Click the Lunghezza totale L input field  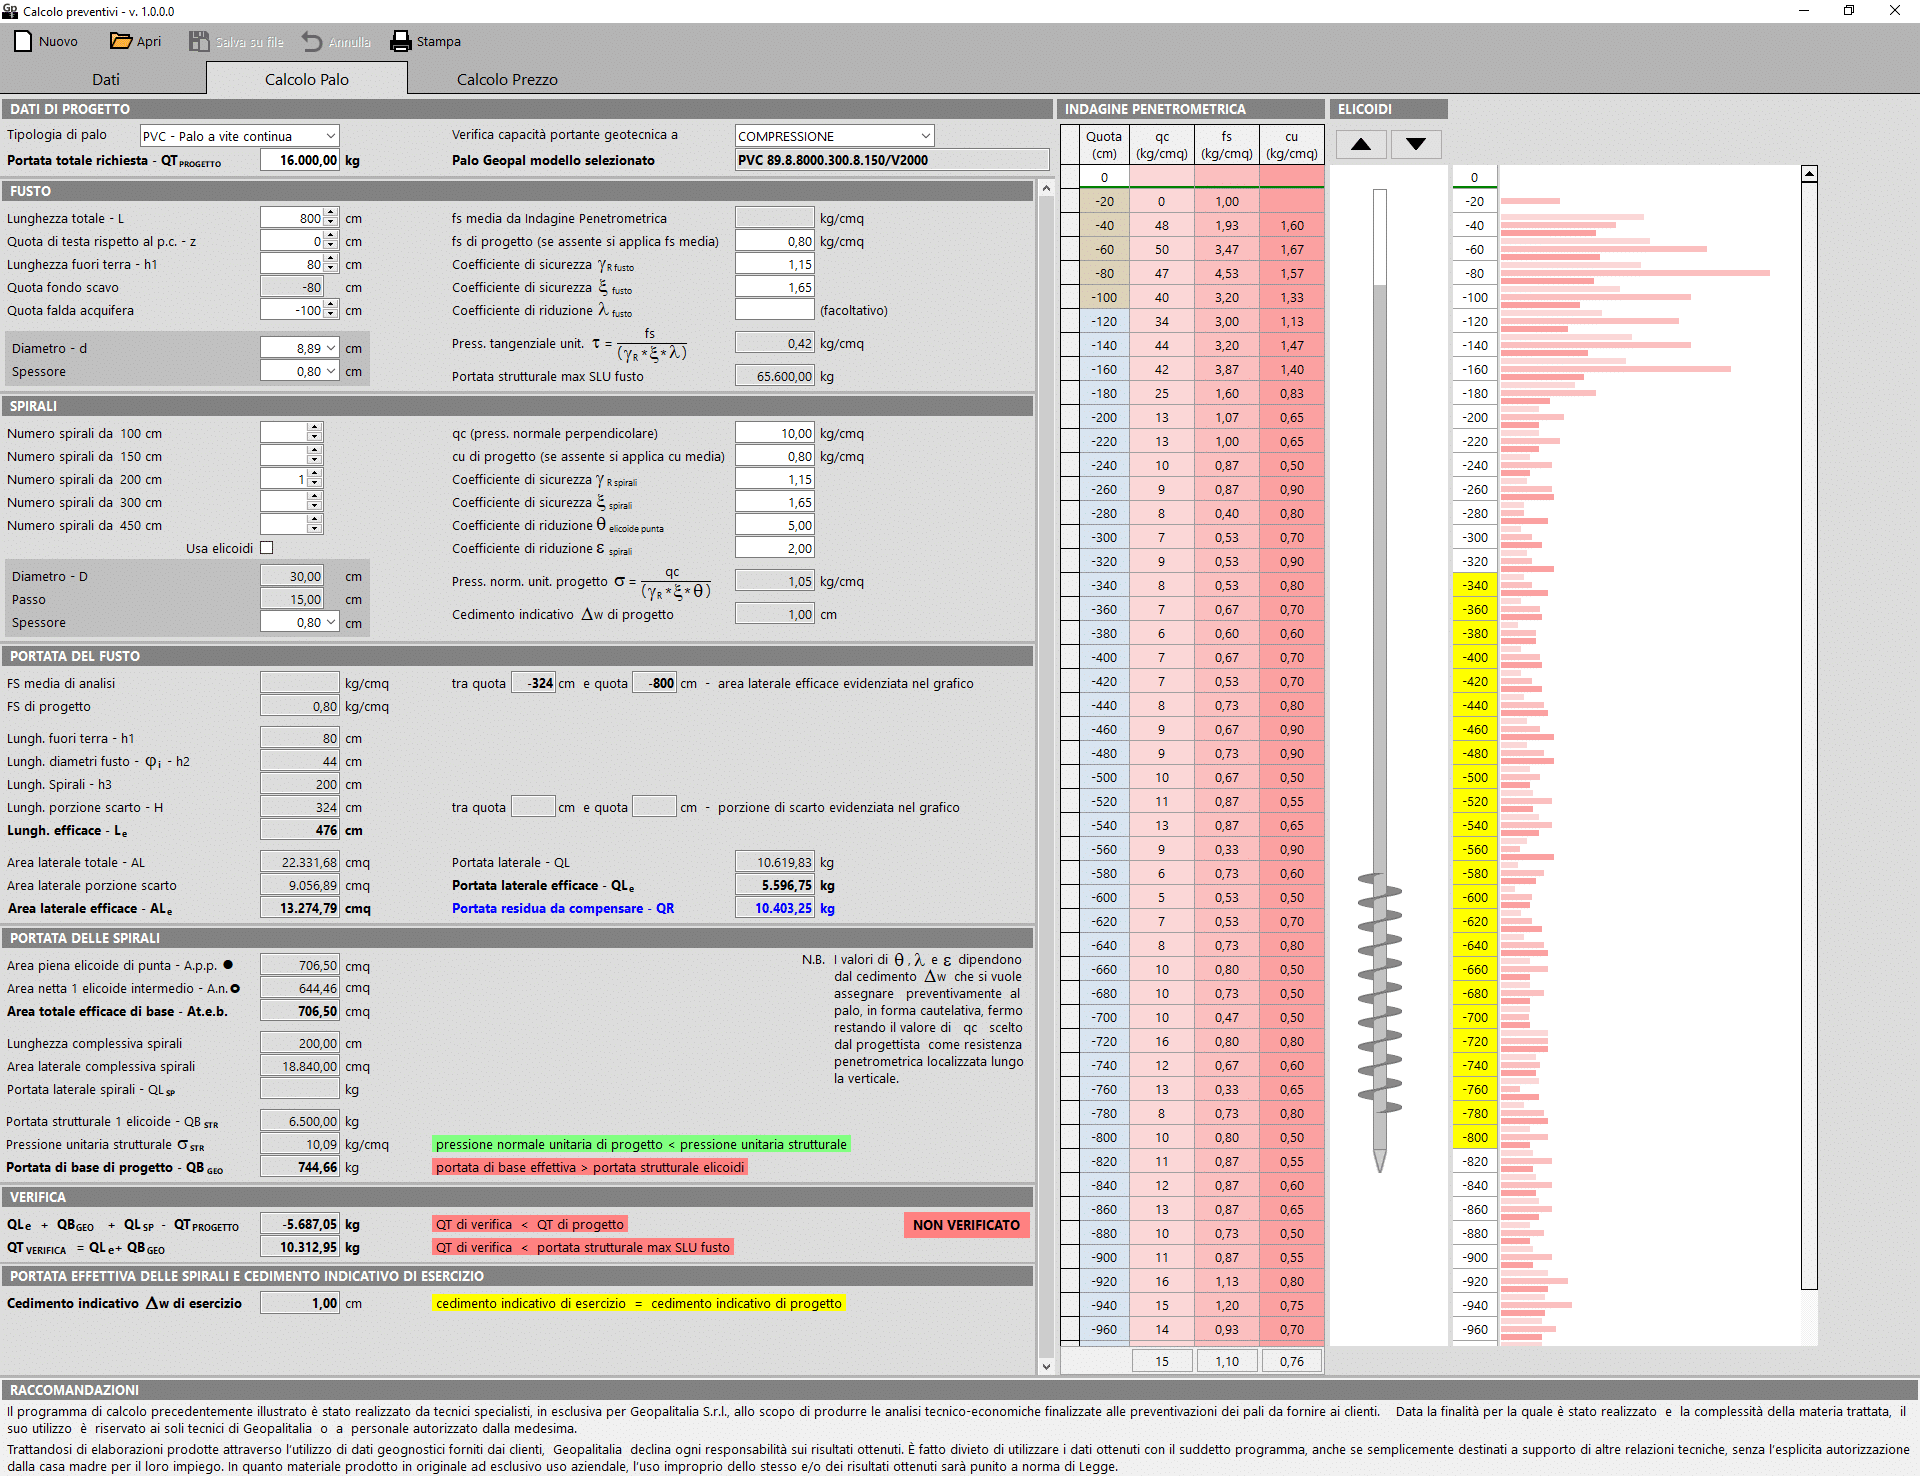pos(290,218)
